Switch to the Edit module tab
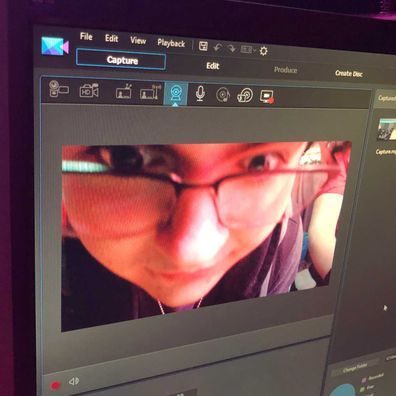 [x=213, y=66]
